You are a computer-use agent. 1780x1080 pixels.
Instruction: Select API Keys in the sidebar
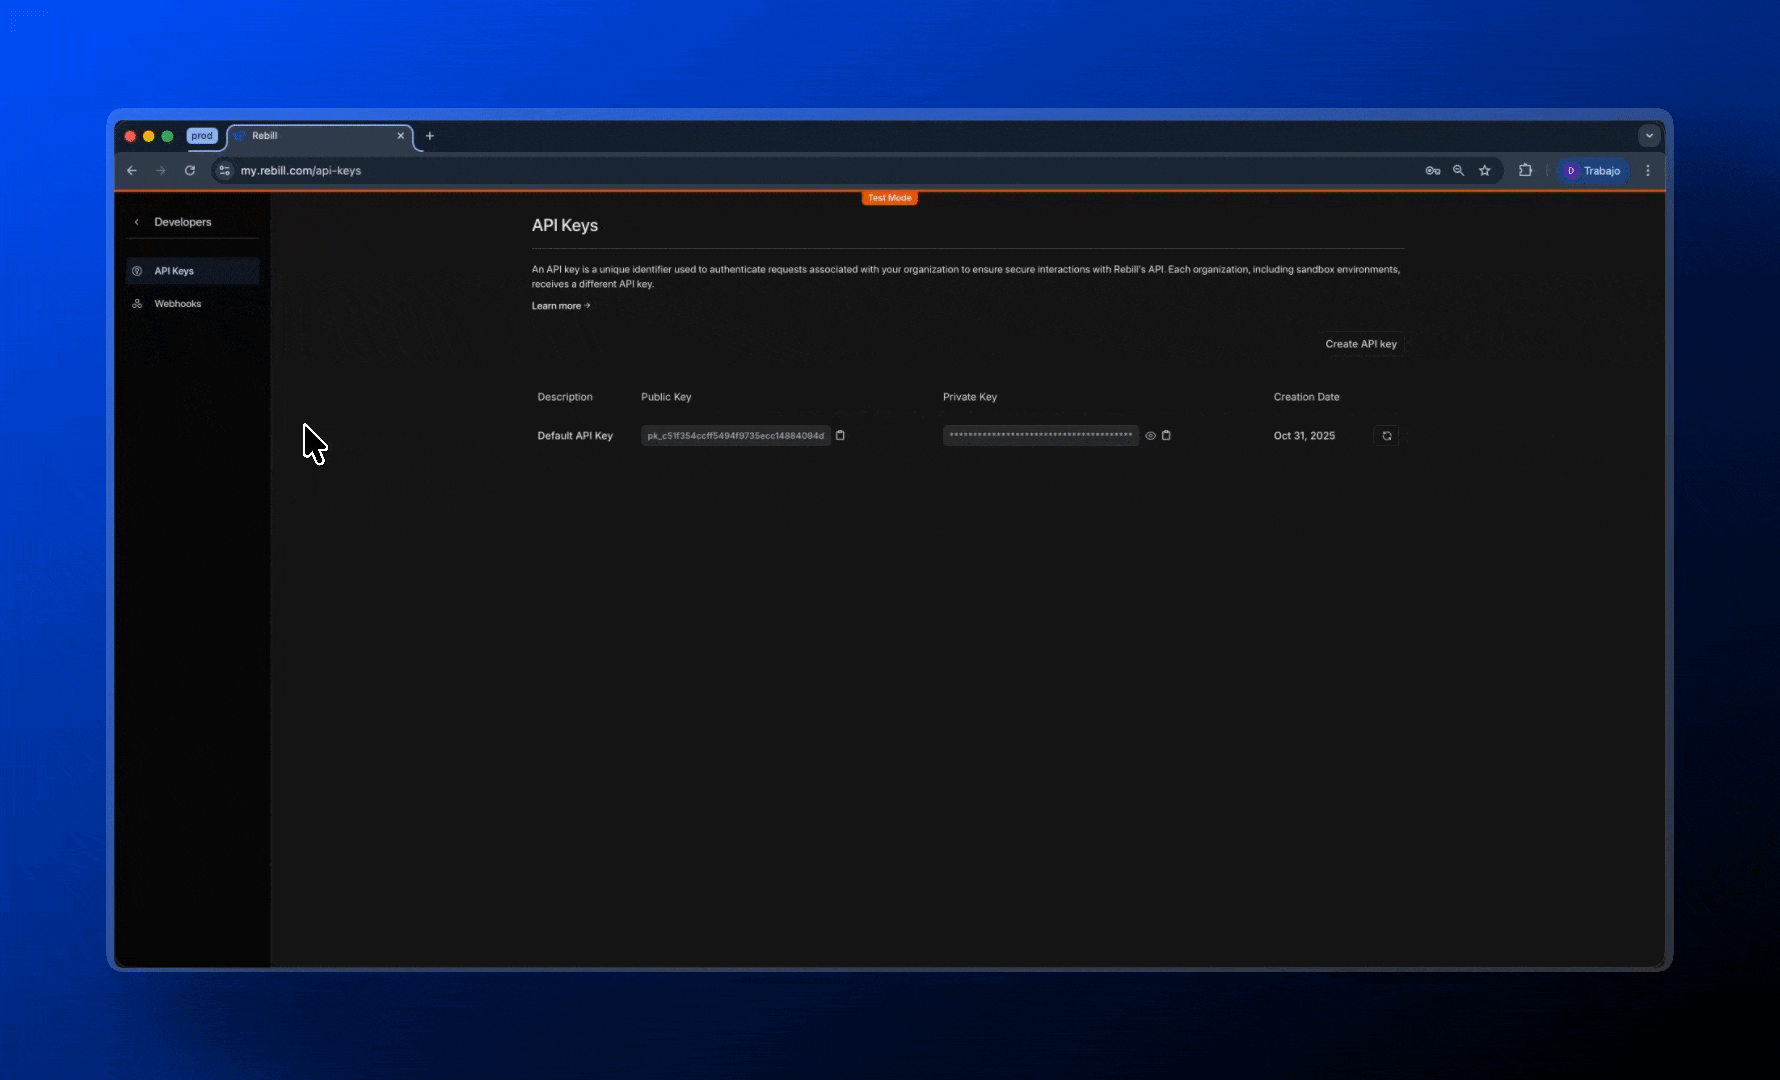[174, 271]
